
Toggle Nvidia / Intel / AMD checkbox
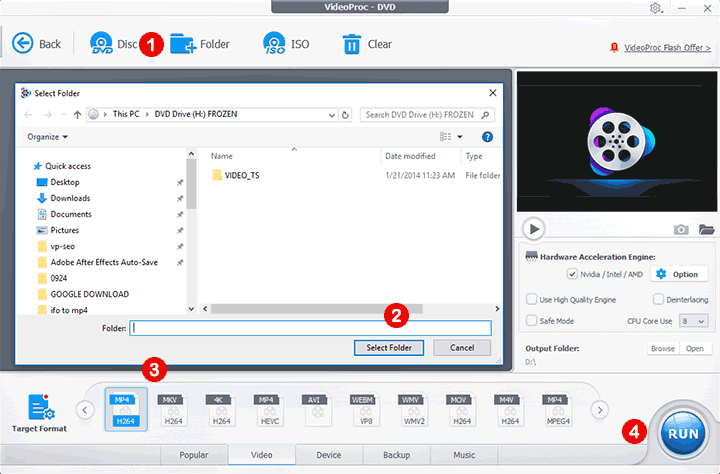tap(572, 274)
